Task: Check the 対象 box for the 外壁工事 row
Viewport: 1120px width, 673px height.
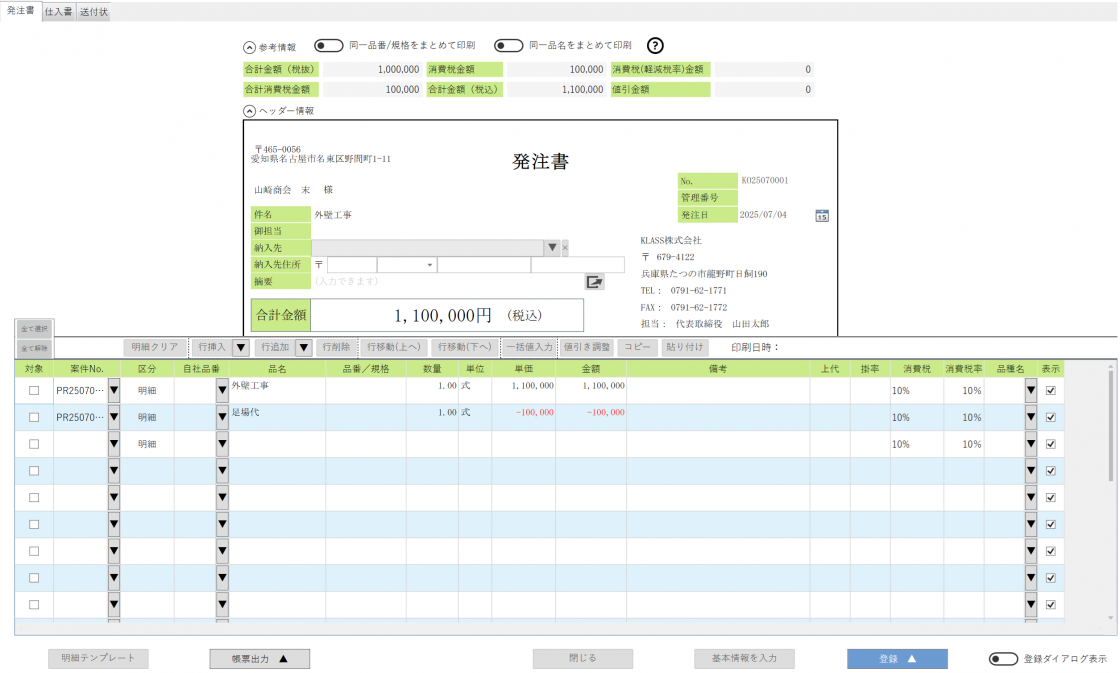Action: pyautogui.click(x=34, y=390)
